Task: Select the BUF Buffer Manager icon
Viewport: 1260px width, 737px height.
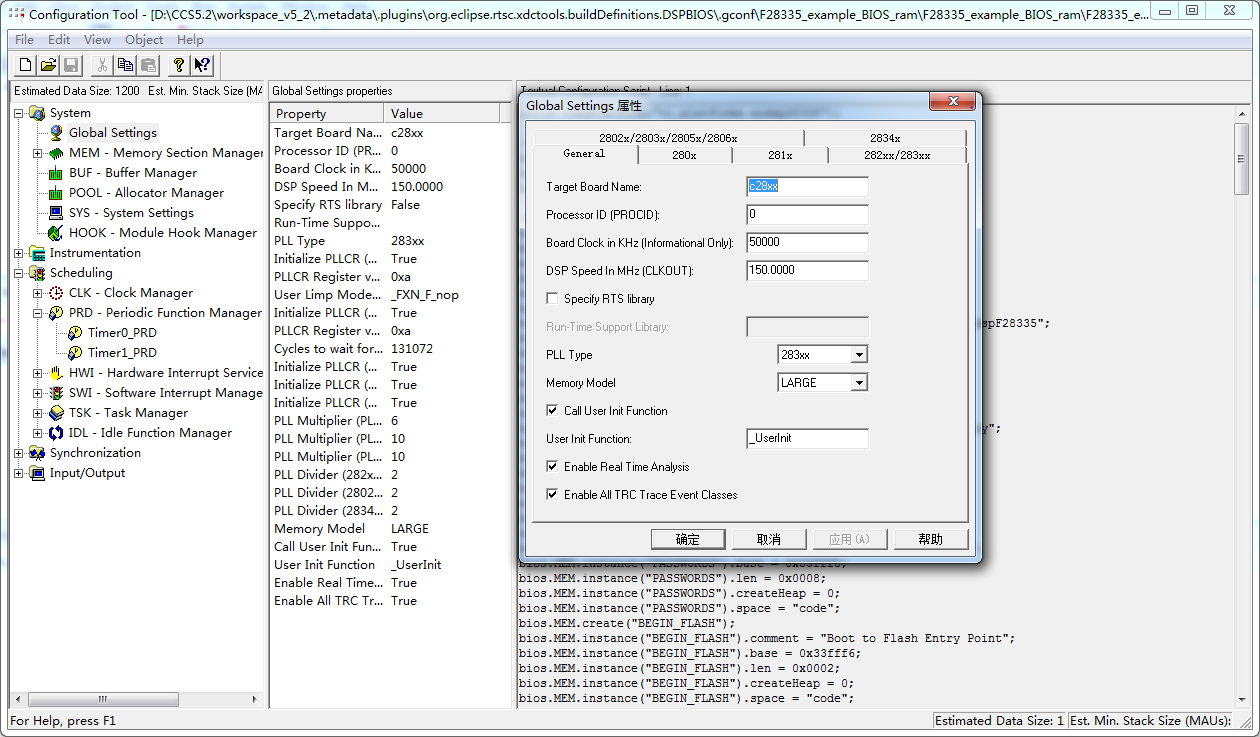Action: click(x=56, y=173)
